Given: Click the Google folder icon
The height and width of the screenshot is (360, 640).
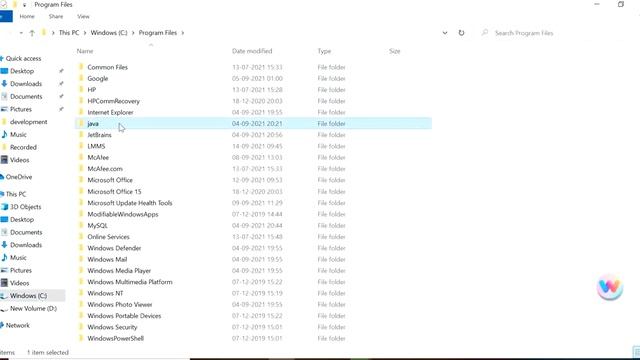Looking at the screenshot, I should tap(81, 78).
